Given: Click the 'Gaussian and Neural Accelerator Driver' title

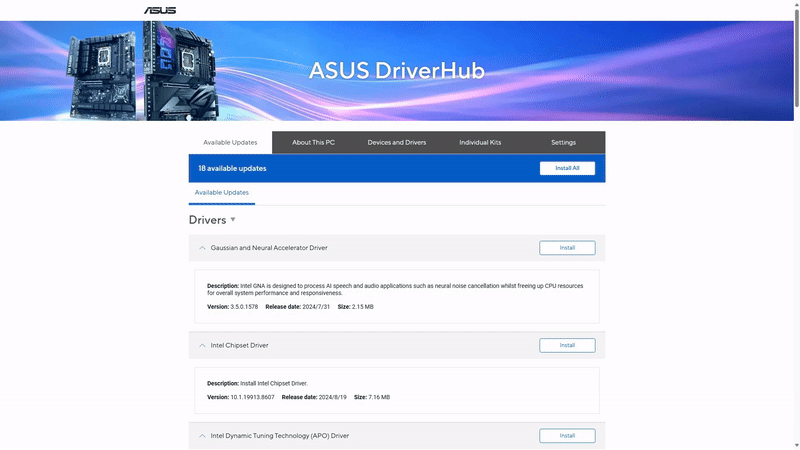Looking at the screenshot, I should pos(269,248).
